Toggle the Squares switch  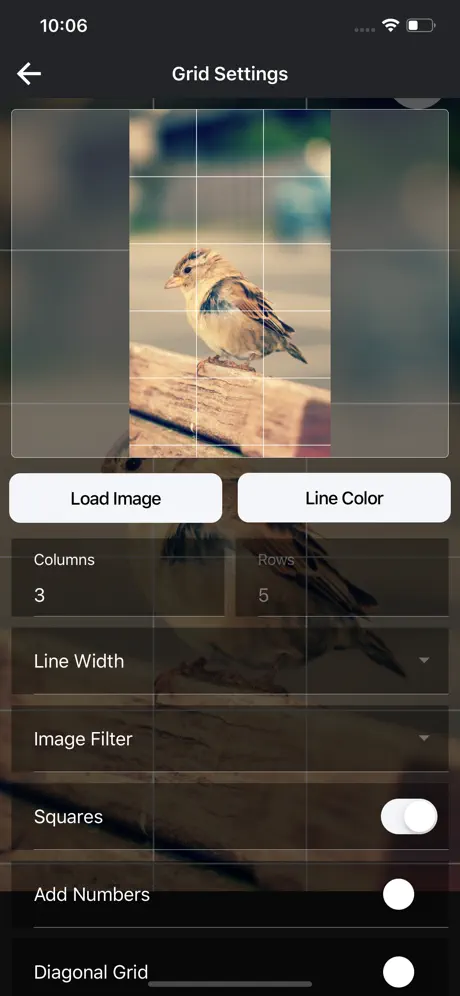click(x=409, y=816)
